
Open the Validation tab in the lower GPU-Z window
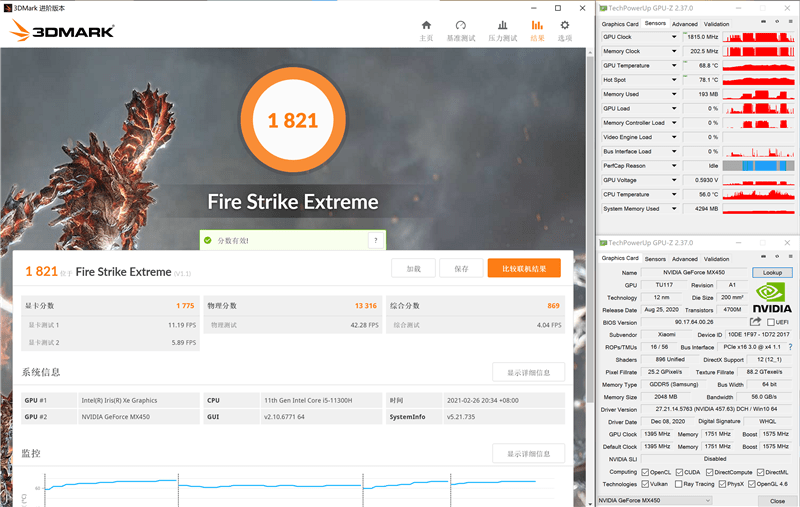point(716,259)
